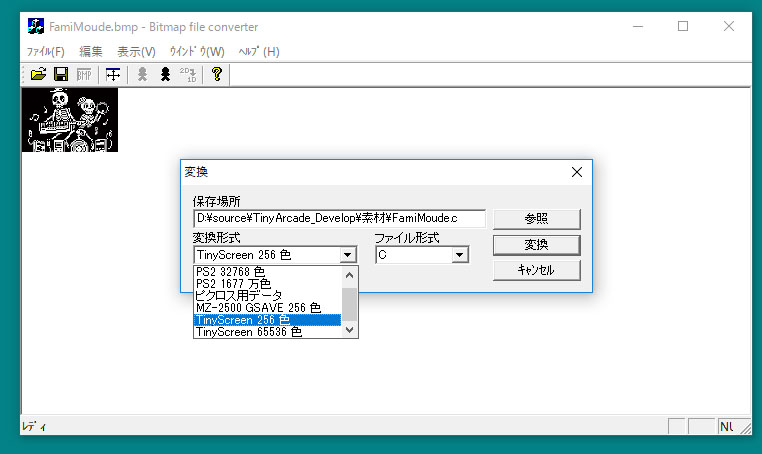Image resolution: width=762 pixels, height=454 pixels.
Task: Click the Open file folder icon
Action: pos(38,74)
